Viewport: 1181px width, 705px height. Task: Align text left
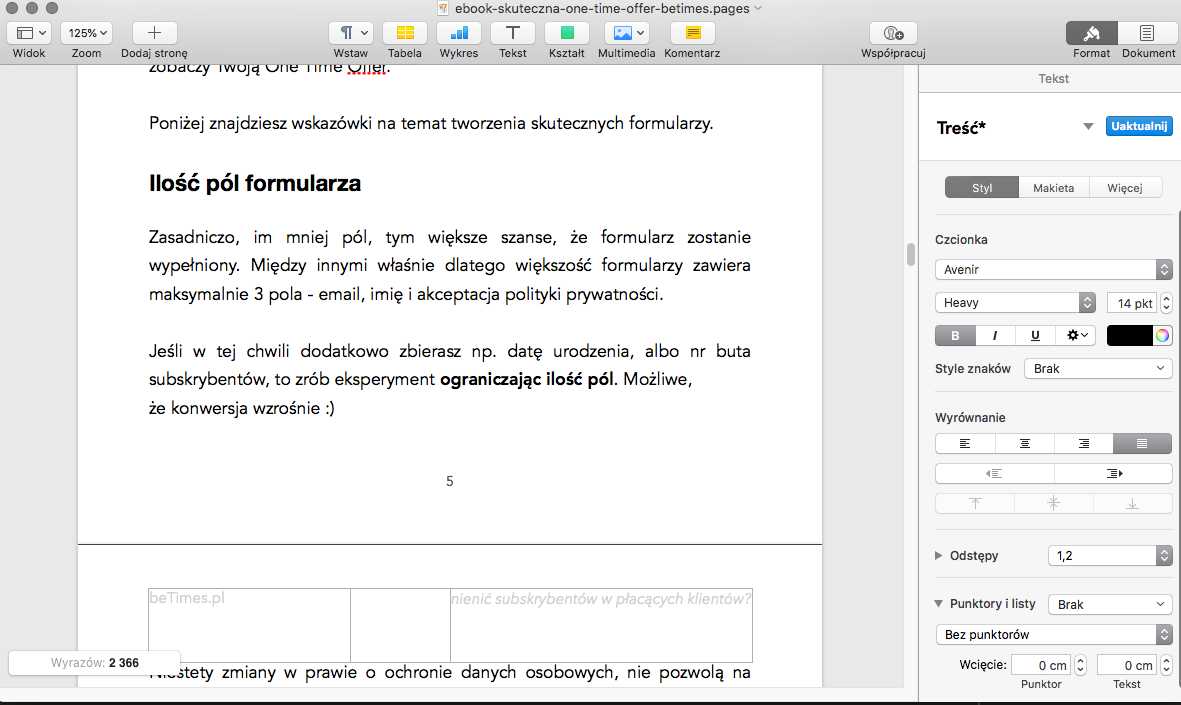pyautogui.click(x=965, y=444)
